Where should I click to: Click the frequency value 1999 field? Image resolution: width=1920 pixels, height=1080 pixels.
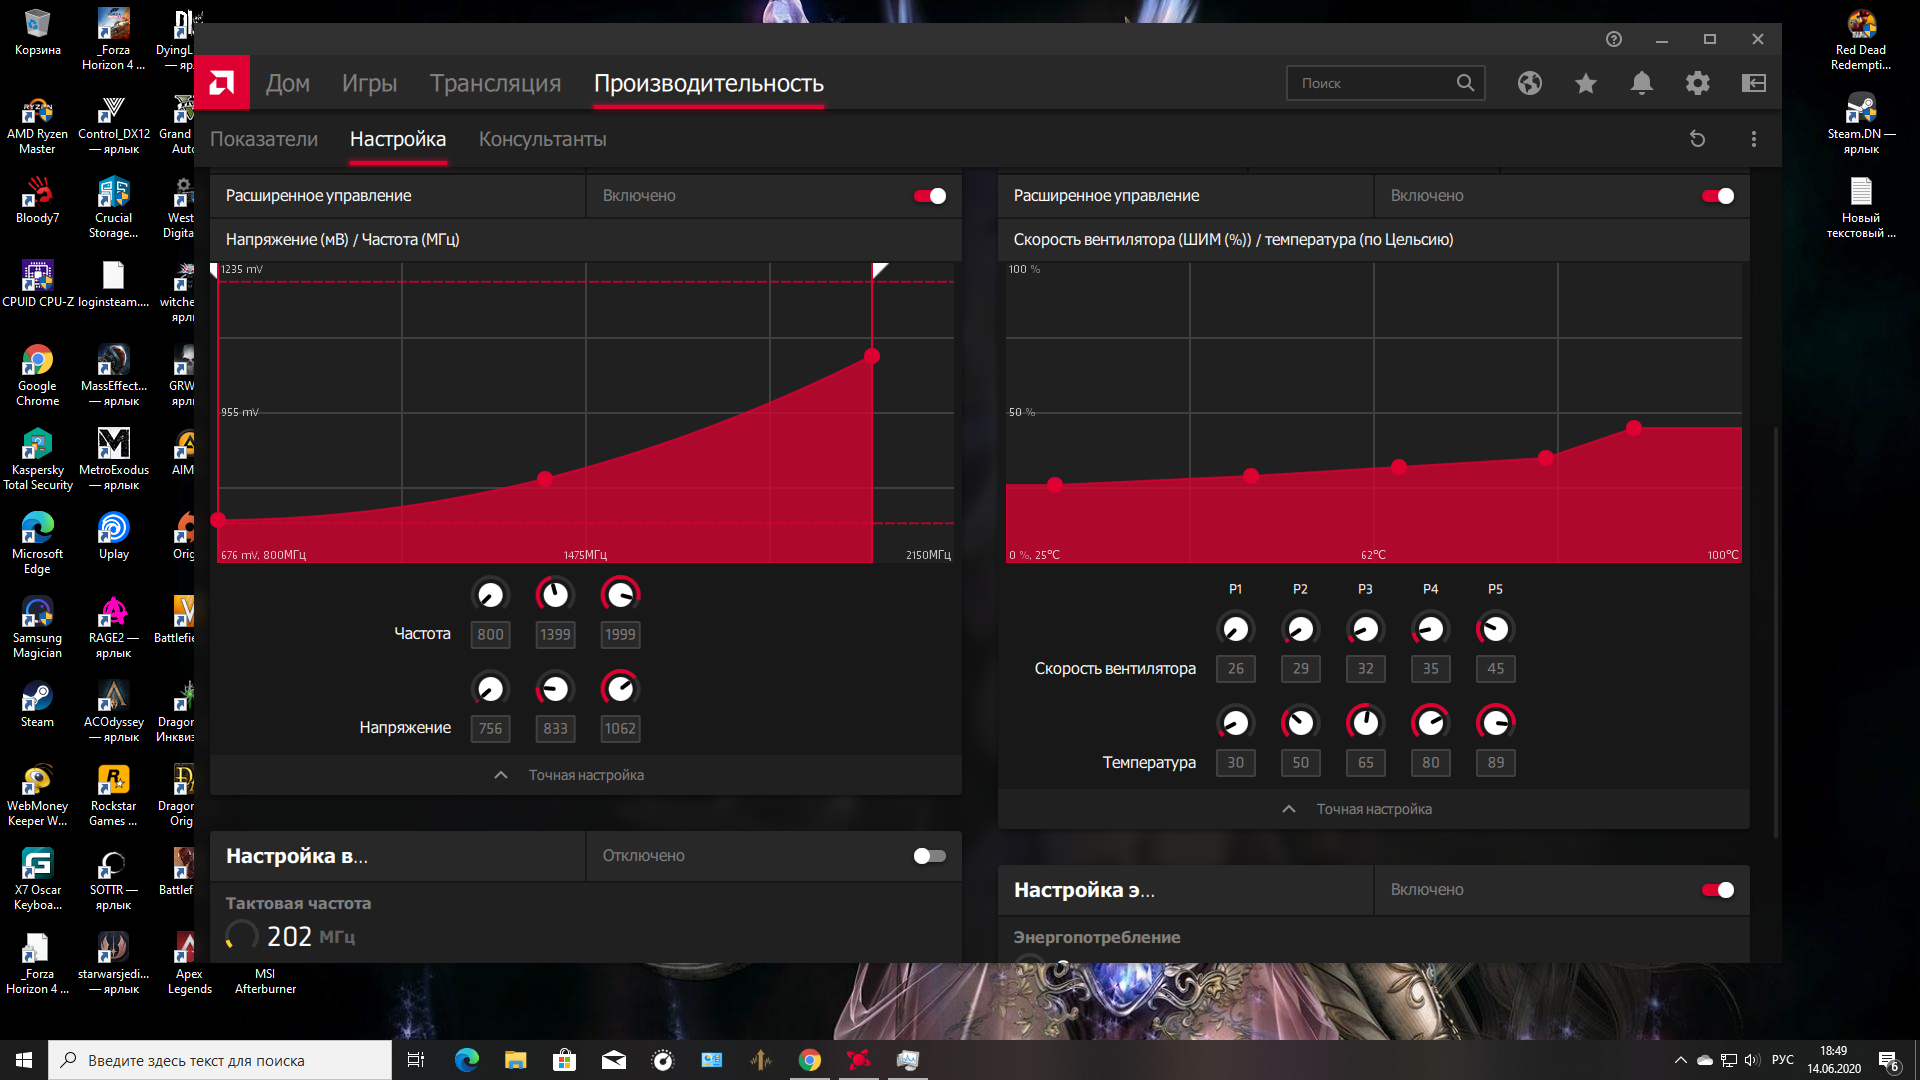coord(620,634)
